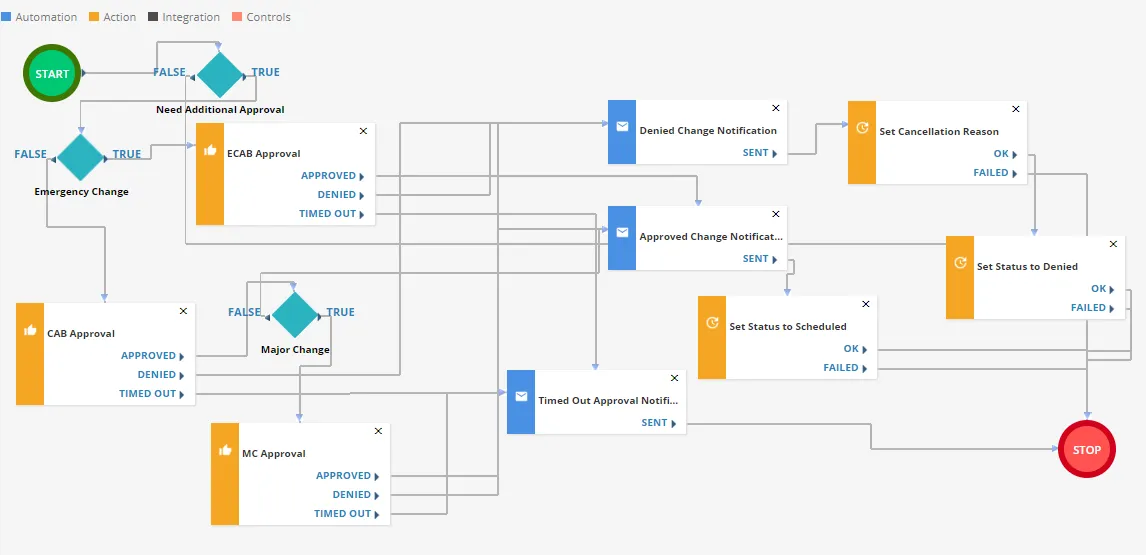1146x555 pixels.
Task: Click the Set Cancellation Reason refresh icon
Action: click(862, 127)
